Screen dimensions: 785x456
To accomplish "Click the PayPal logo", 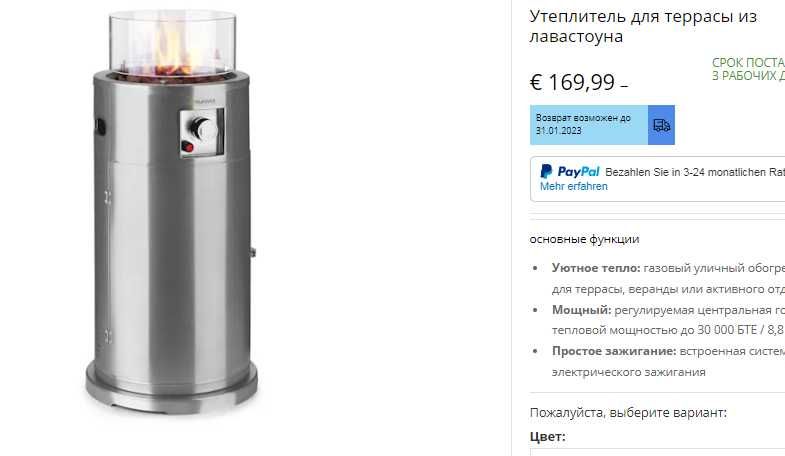I will pyautogui.click(x=570, y=172).
